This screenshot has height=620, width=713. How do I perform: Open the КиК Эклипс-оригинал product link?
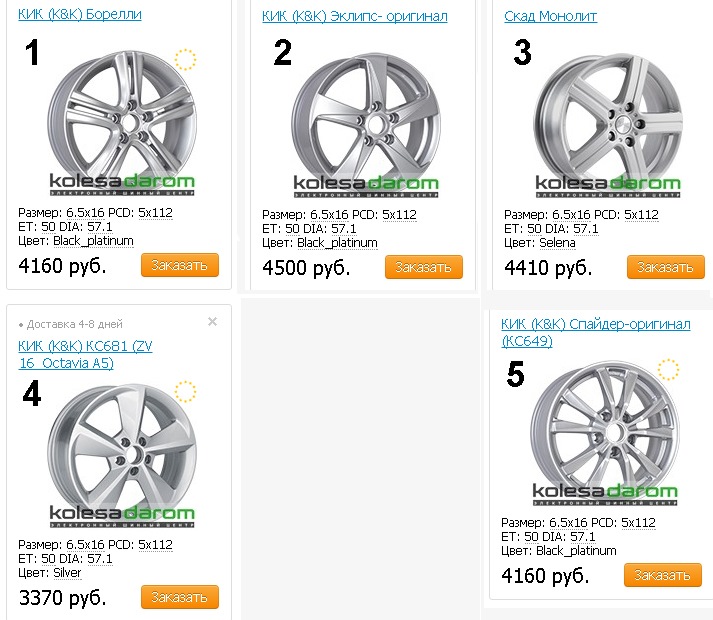click(x=354, y=16)
